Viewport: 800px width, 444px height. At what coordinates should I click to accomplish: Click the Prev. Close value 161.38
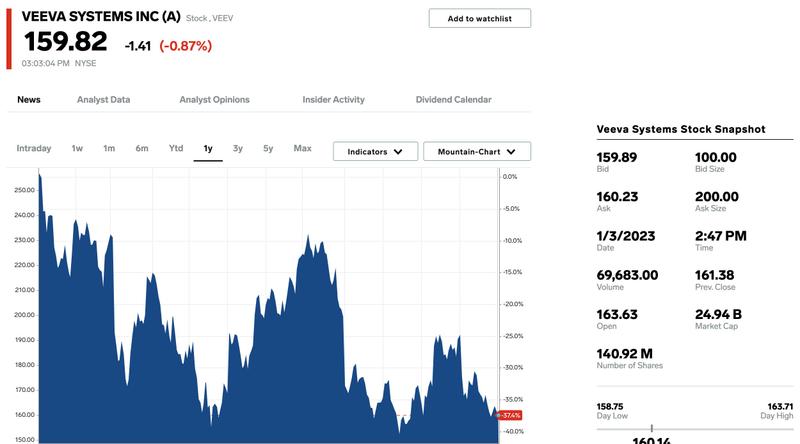pos(714,275)
